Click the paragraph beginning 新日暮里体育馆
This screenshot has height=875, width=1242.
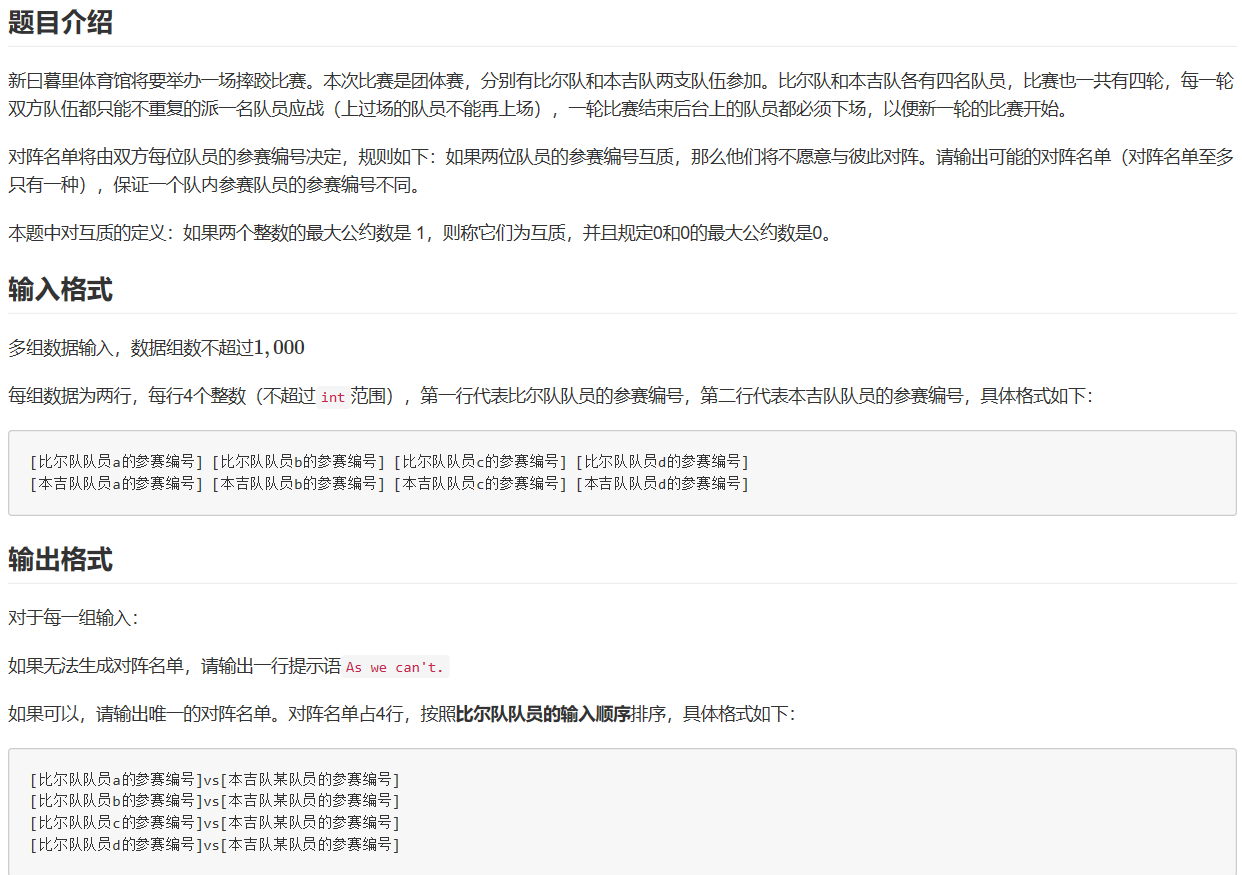[x=621, y=95]
